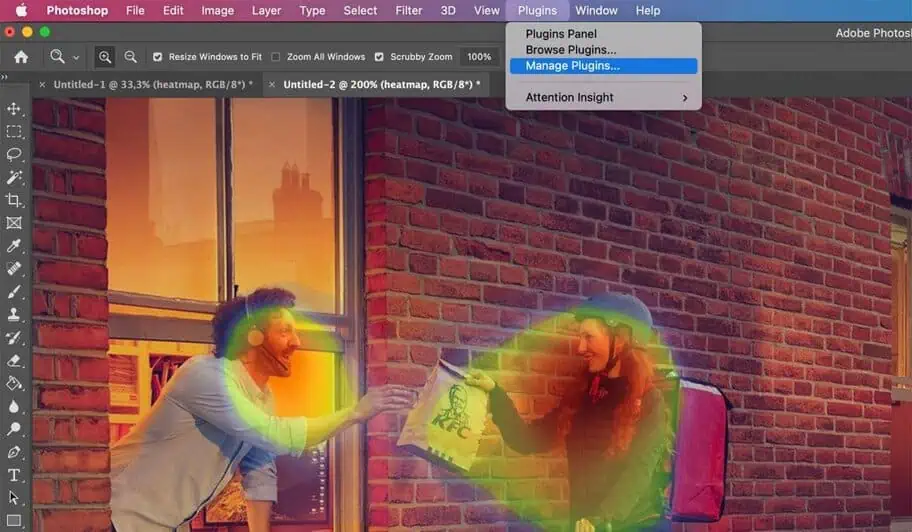912x532 pixels.
Task: Select the Dodge tool
Action: pyautogui.click(x=14, y=429)
